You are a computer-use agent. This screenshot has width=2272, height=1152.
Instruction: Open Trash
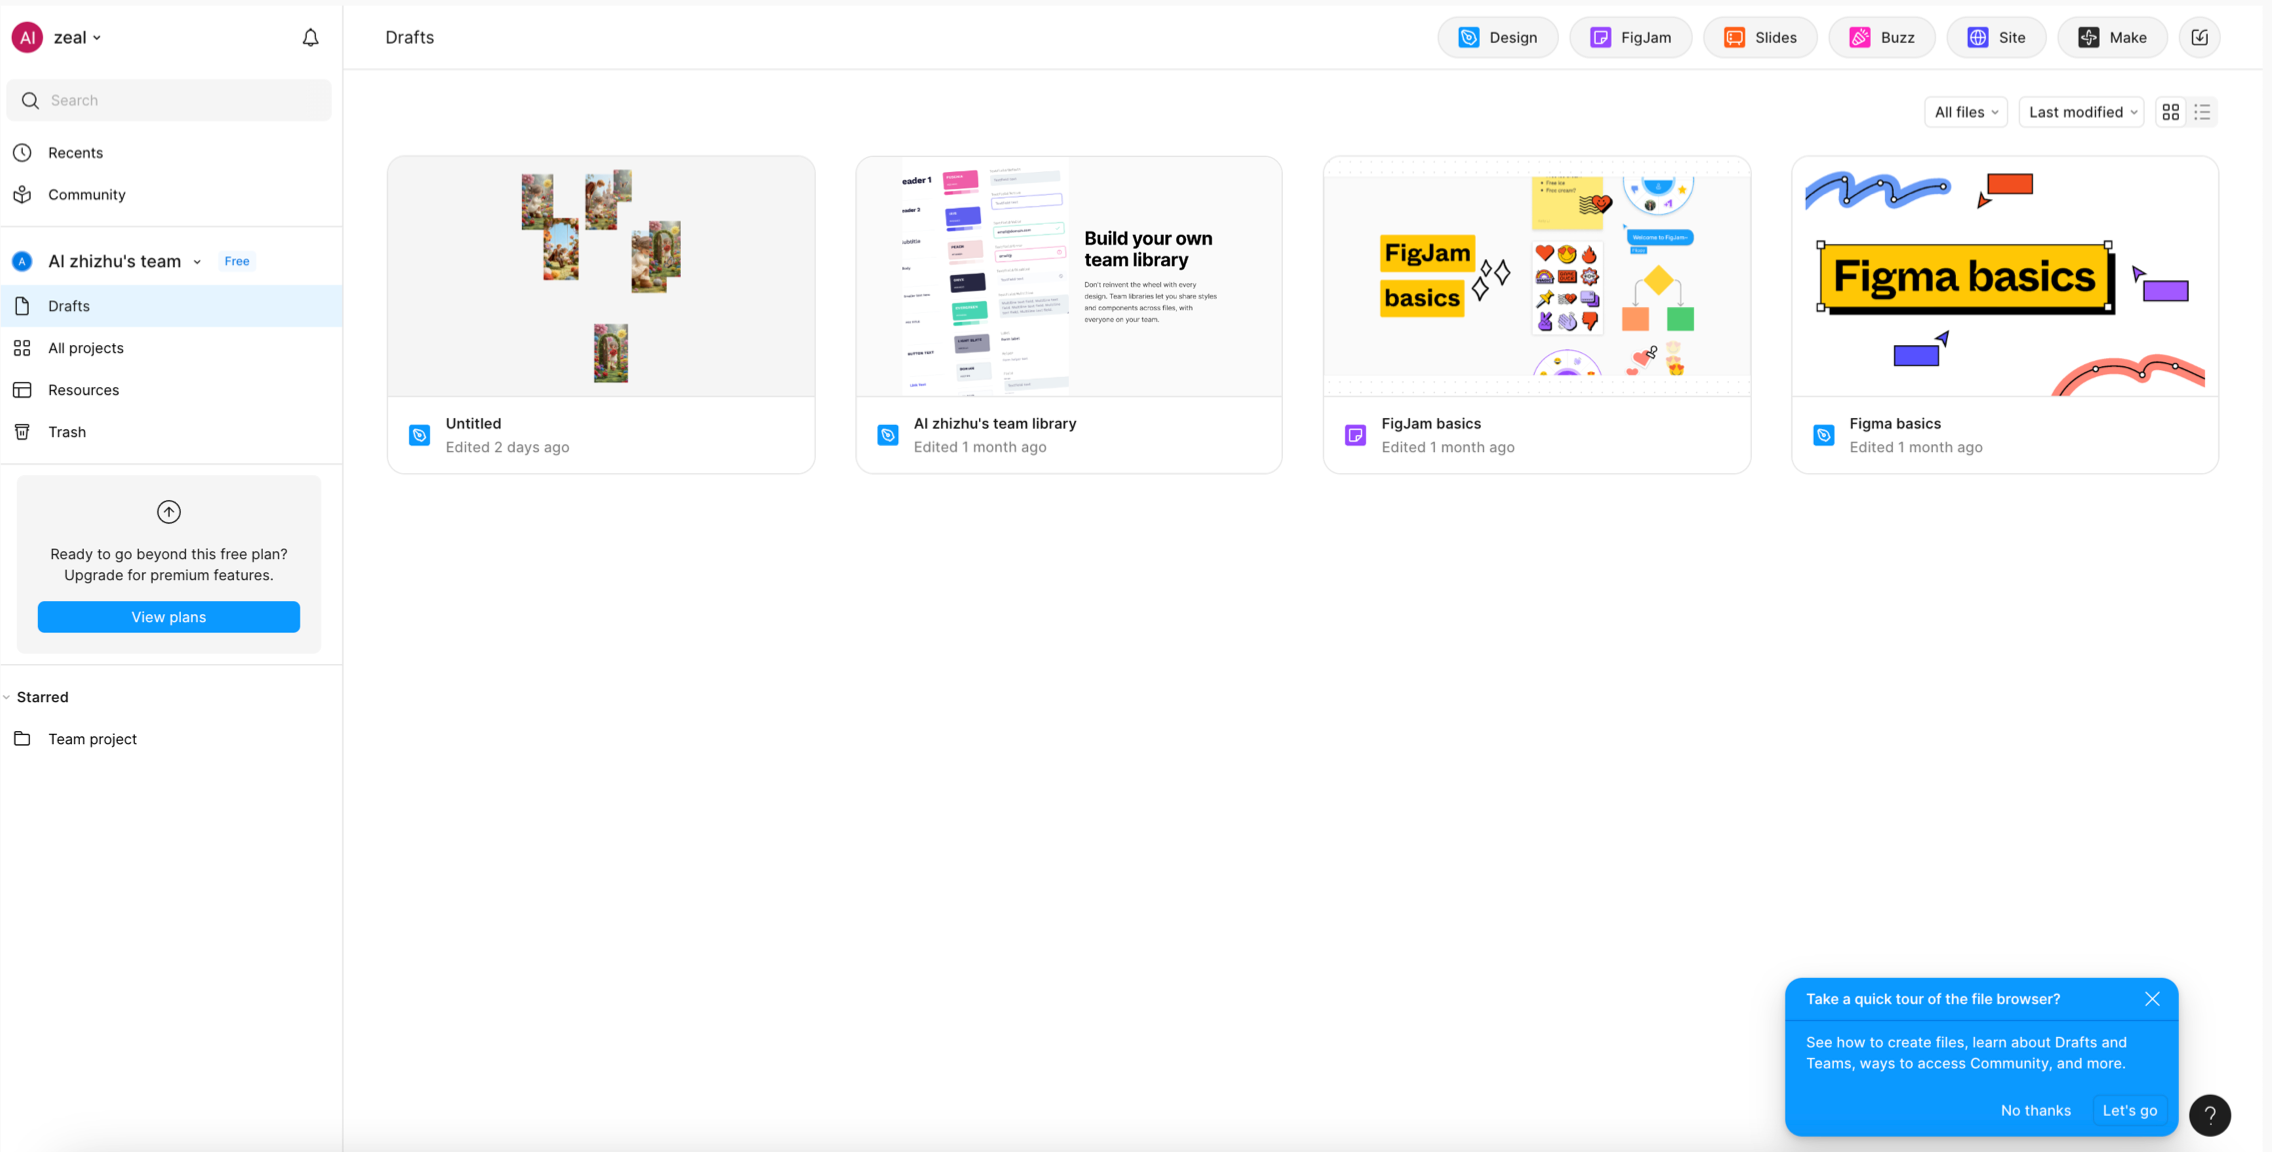click(x=171, y=432)
